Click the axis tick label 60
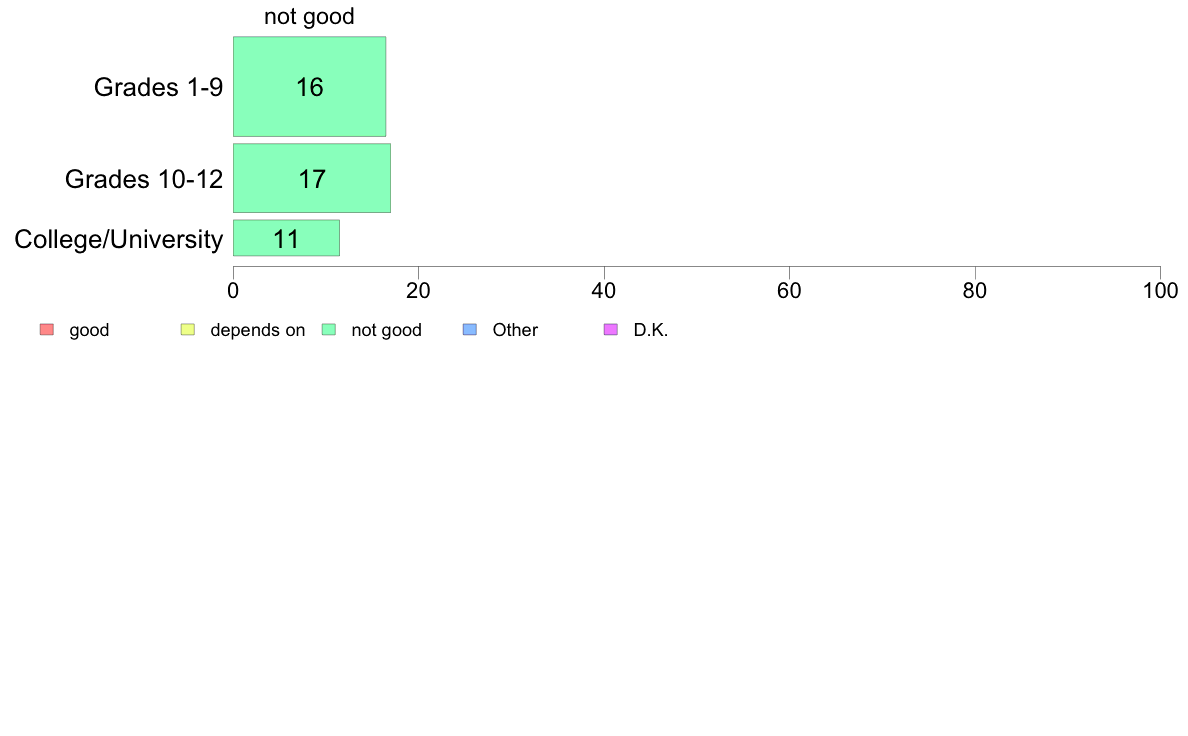Image resolution: width=1188 pixels, height=736 pixels. [x=789, y=291]
